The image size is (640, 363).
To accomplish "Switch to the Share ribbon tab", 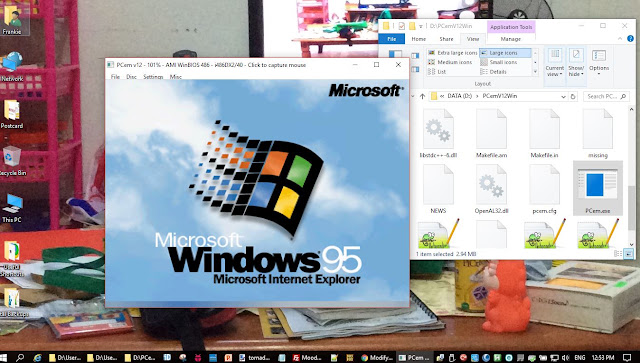I will pyautogui.click(x=446, y=39).
